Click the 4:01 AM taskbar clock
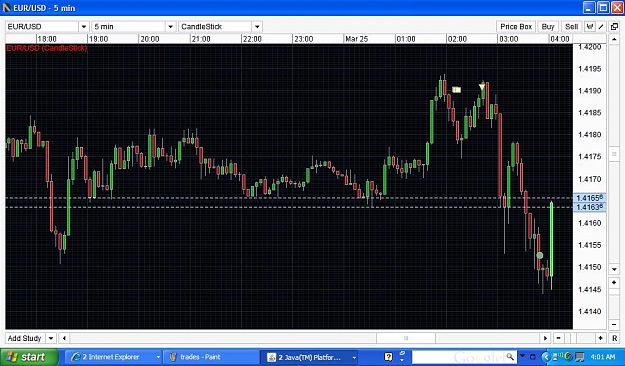 pyautogui.click(x=603, y=357)
